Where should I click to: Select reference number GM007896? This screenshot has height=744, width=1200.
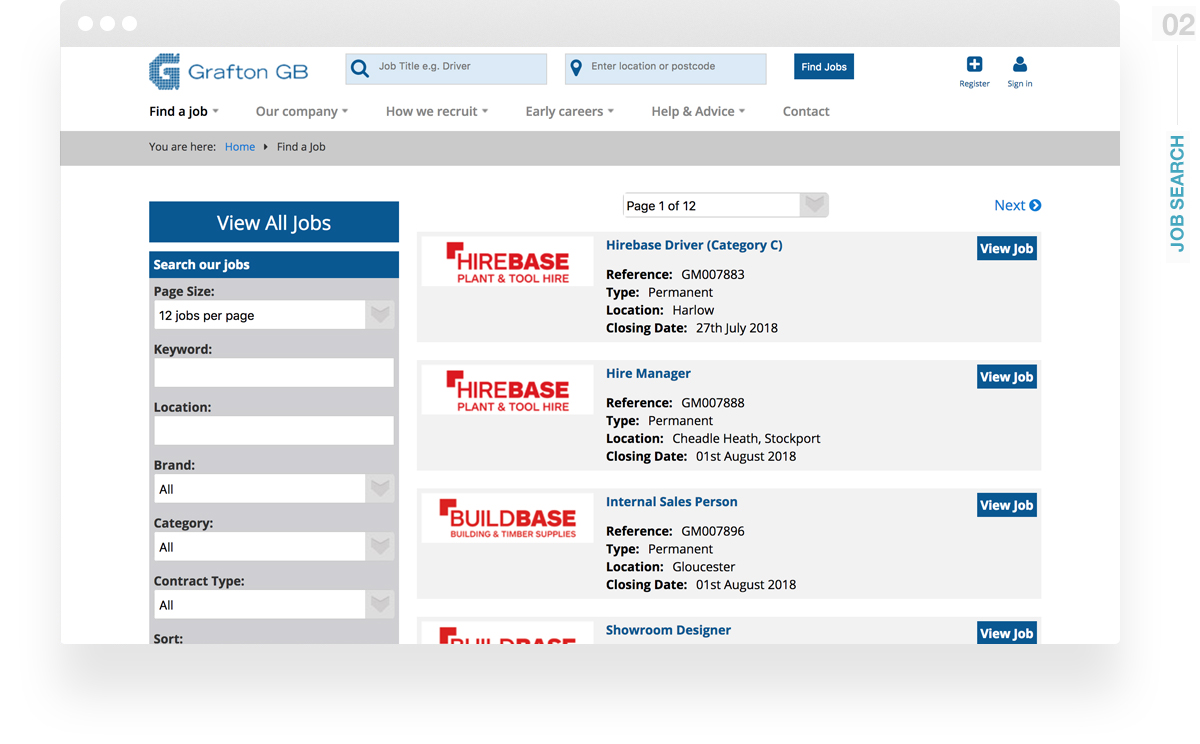coord(713,531)
